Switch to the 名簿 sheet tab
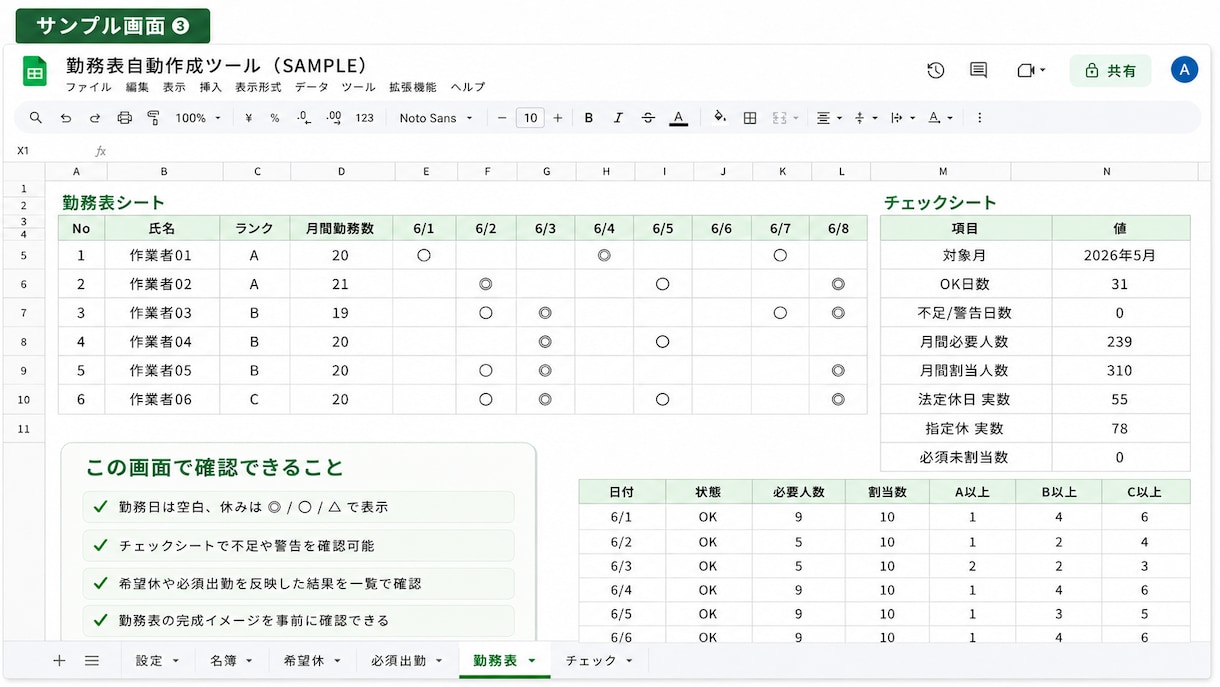 231,661
